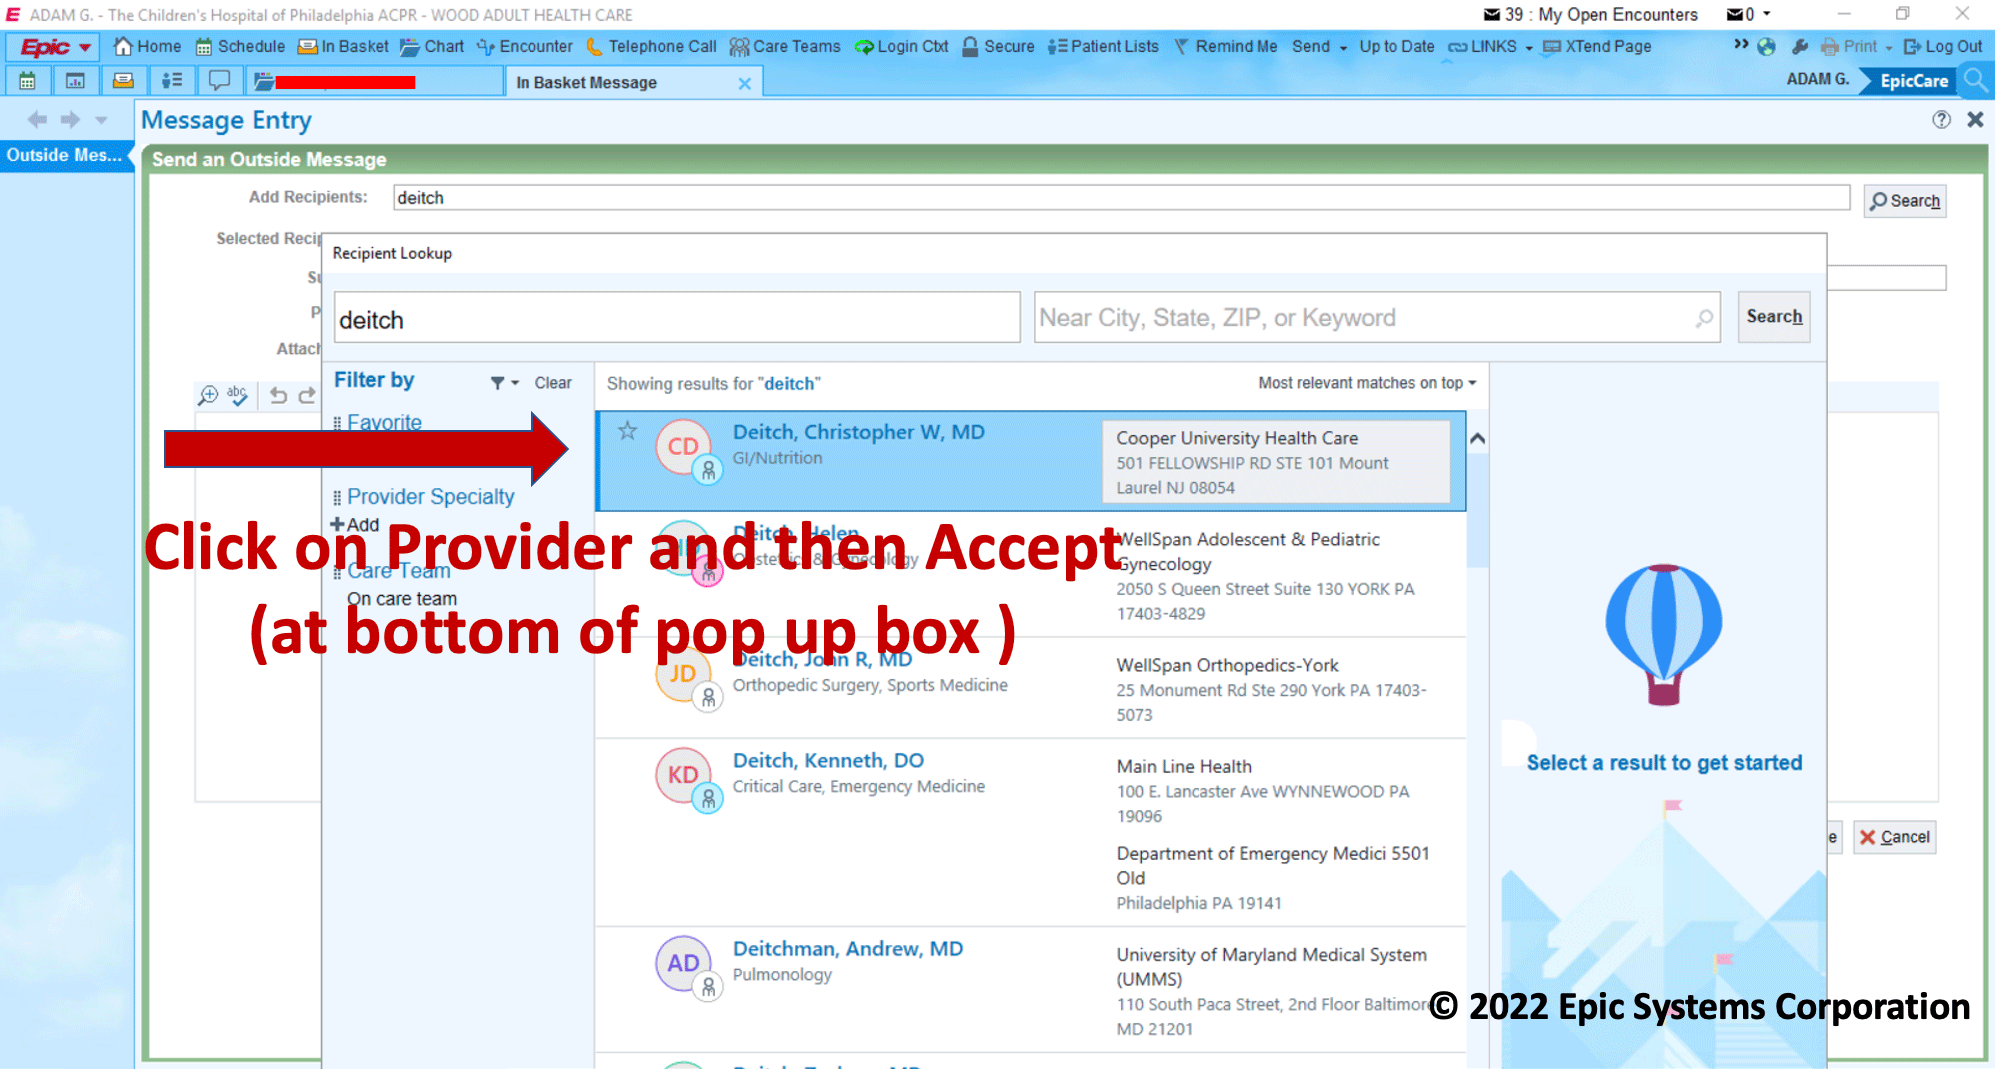1995x1069 pixels.
Task: Open In Basket from the toolbar
Action: tap(343, 46)
